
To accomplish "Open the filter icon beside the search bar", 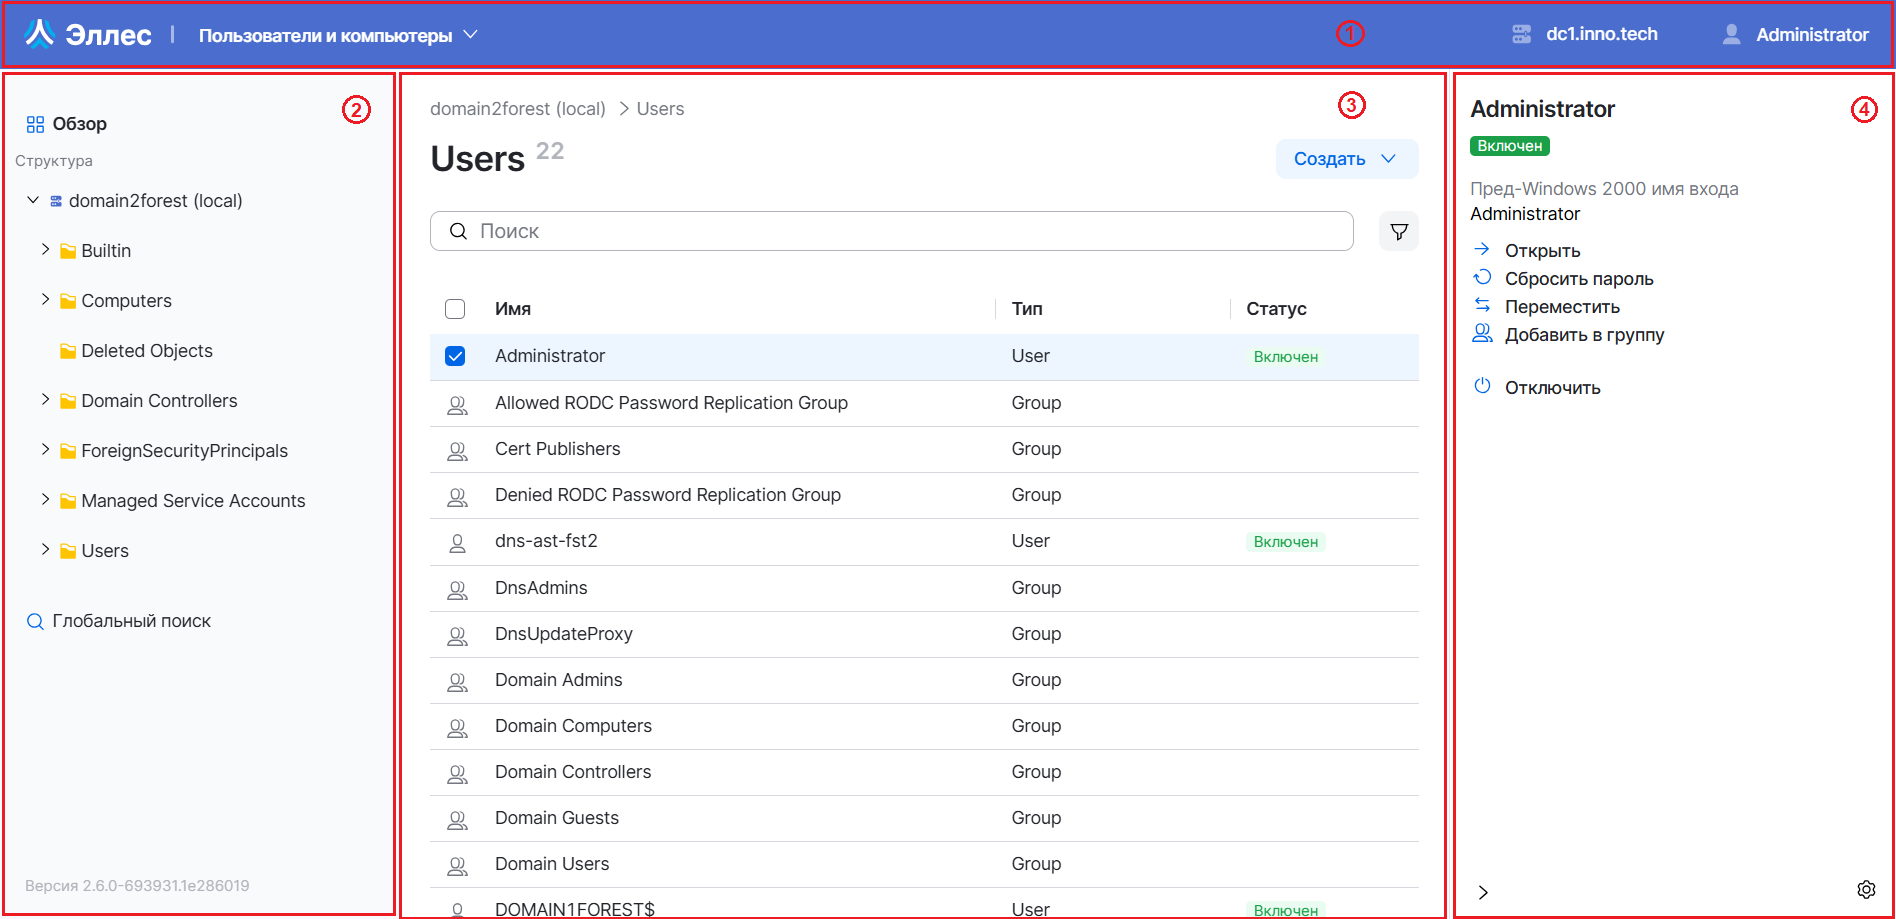I will [x=1398, y=231].
